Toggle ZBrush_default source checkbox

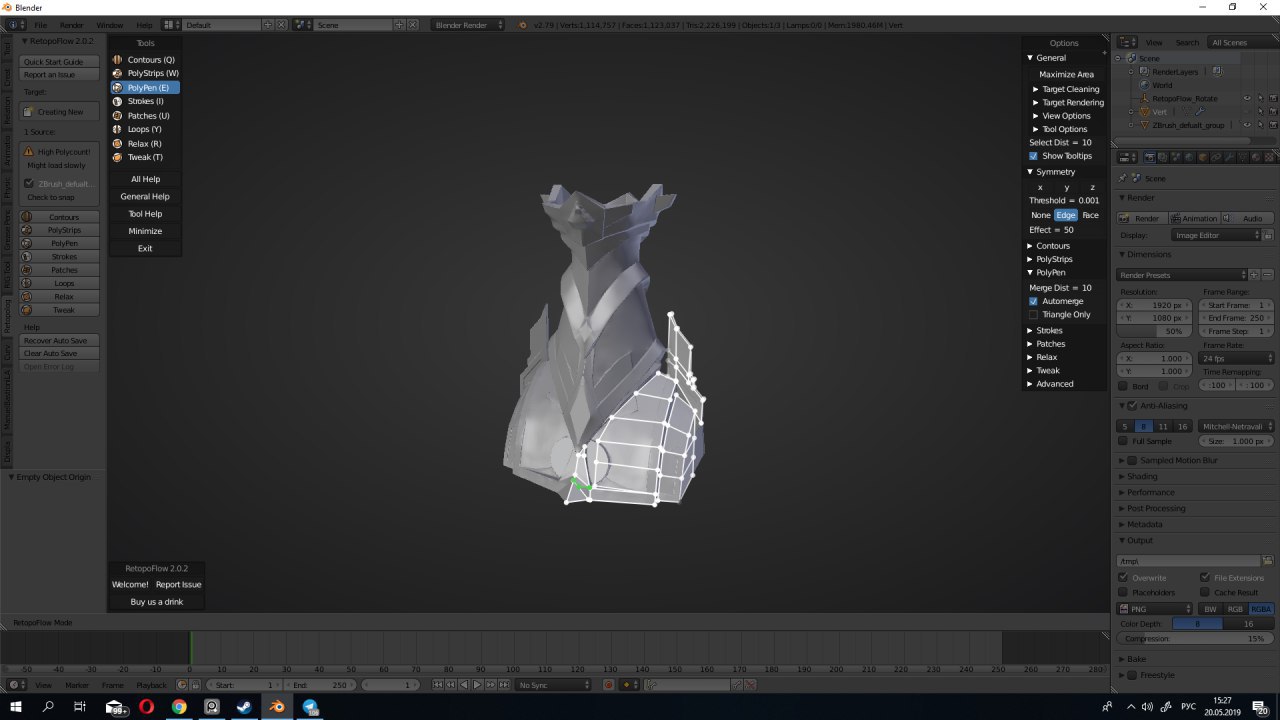pos(29,184)
